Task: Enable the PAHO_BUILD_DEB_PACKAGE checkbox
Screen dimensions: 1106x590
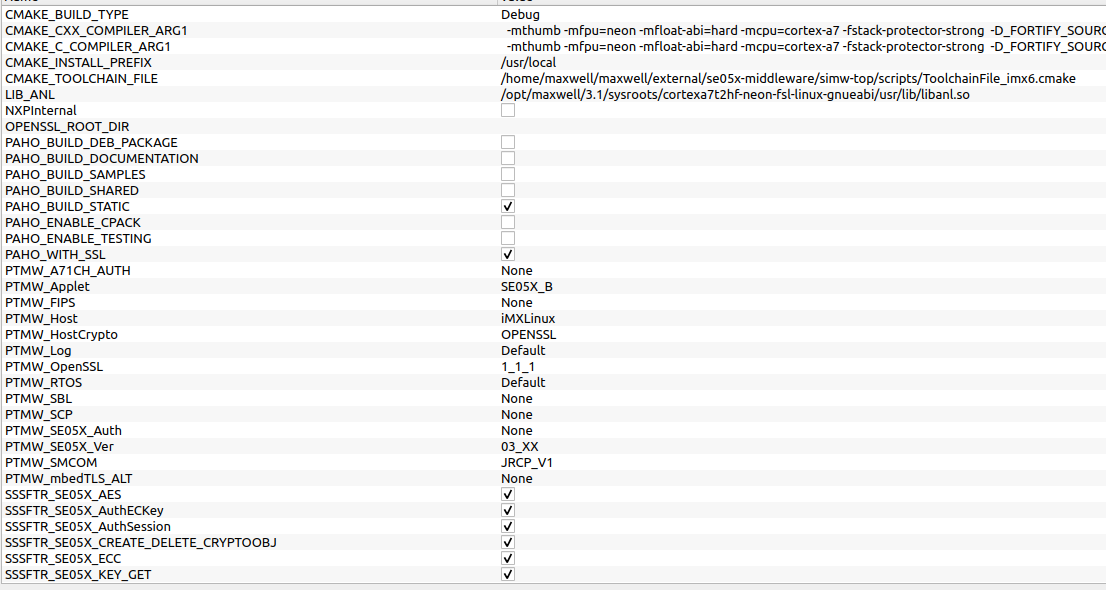Action: coord(507,141)
